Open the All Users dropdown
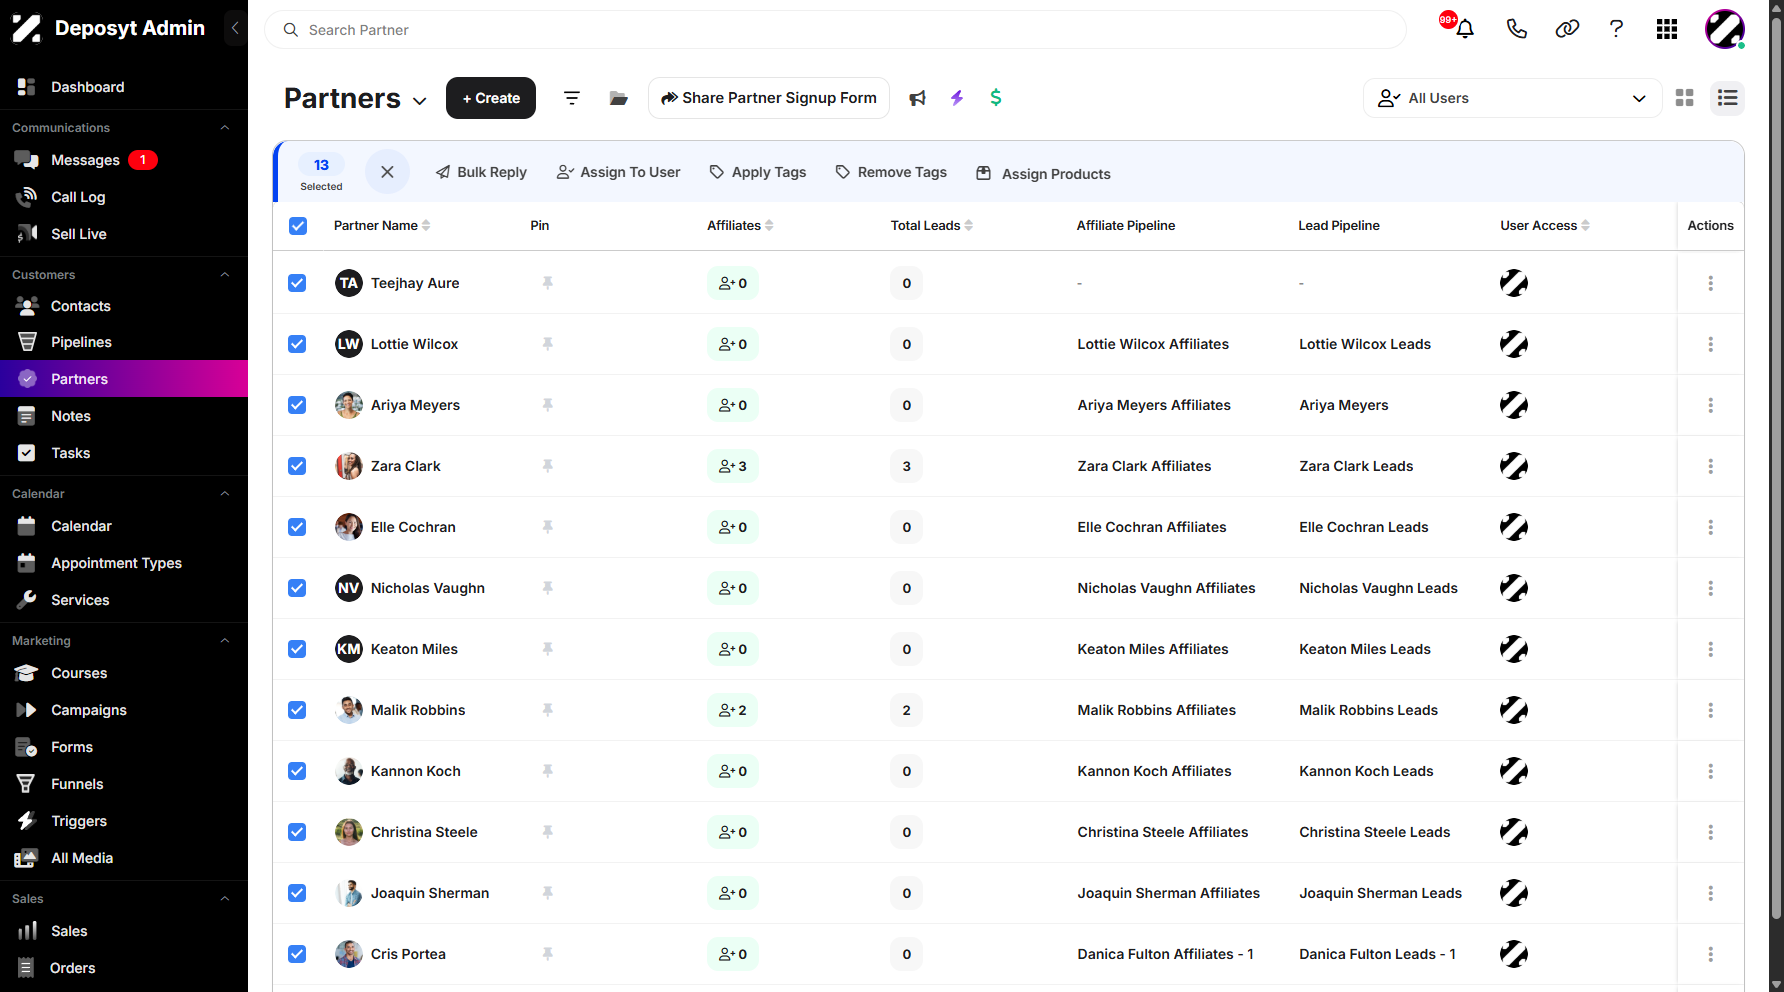Image resolution: width=1784 pixels, height=992 pixels. pyautogui.click(x=1512, y=98)
